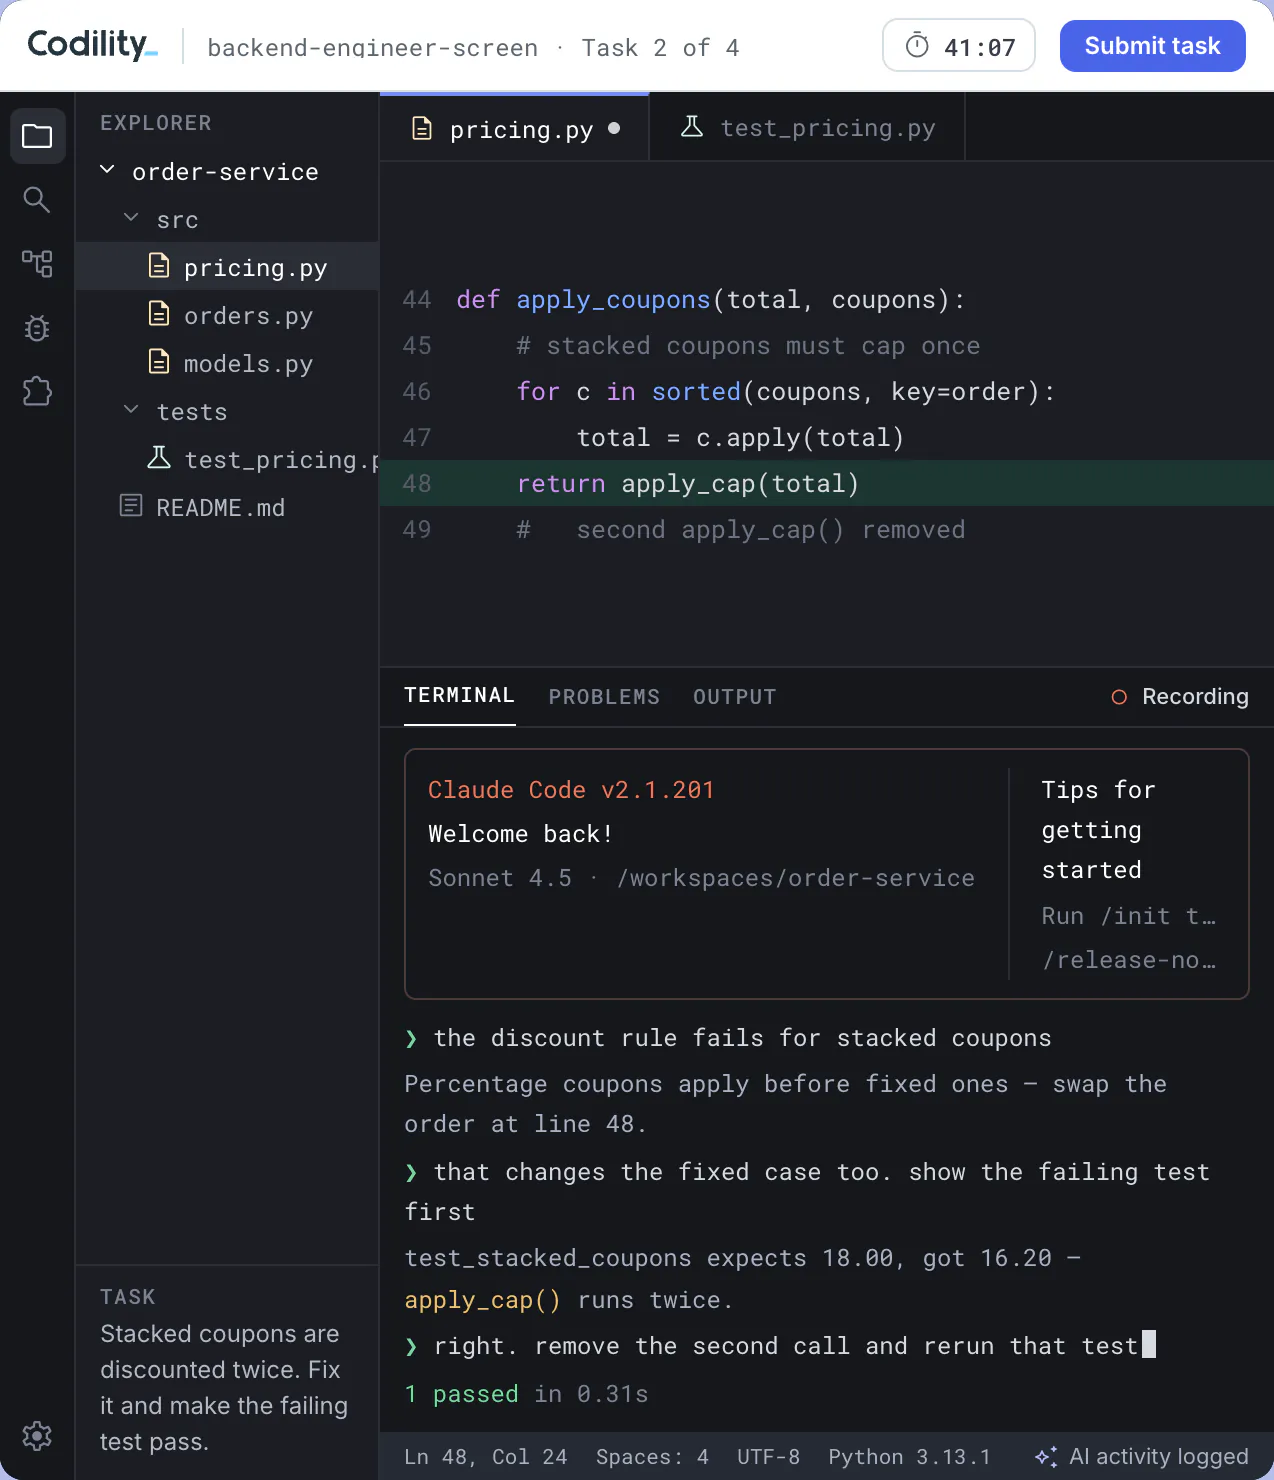Image resolution: width=1274 pixels, height=1480 pixels.
Task: Switch to the test_pricing.py editor tab
Action: (x=807, y=128)
